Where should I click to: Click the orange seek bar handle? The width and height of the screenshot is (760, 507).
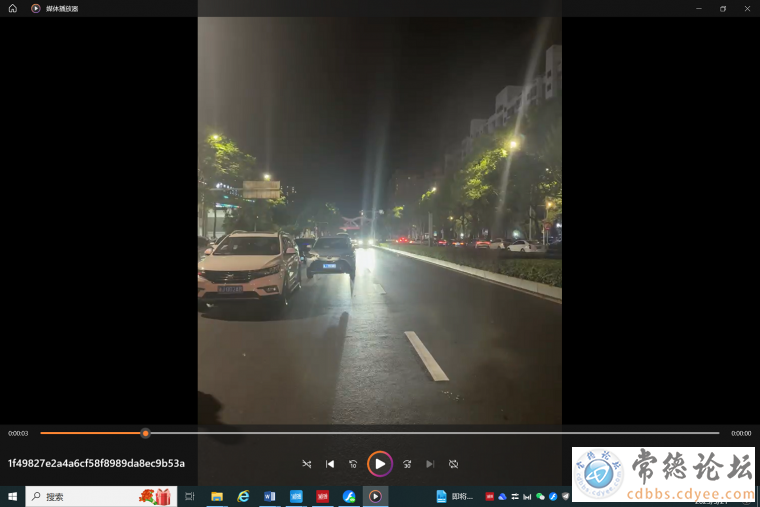point(145,433)
